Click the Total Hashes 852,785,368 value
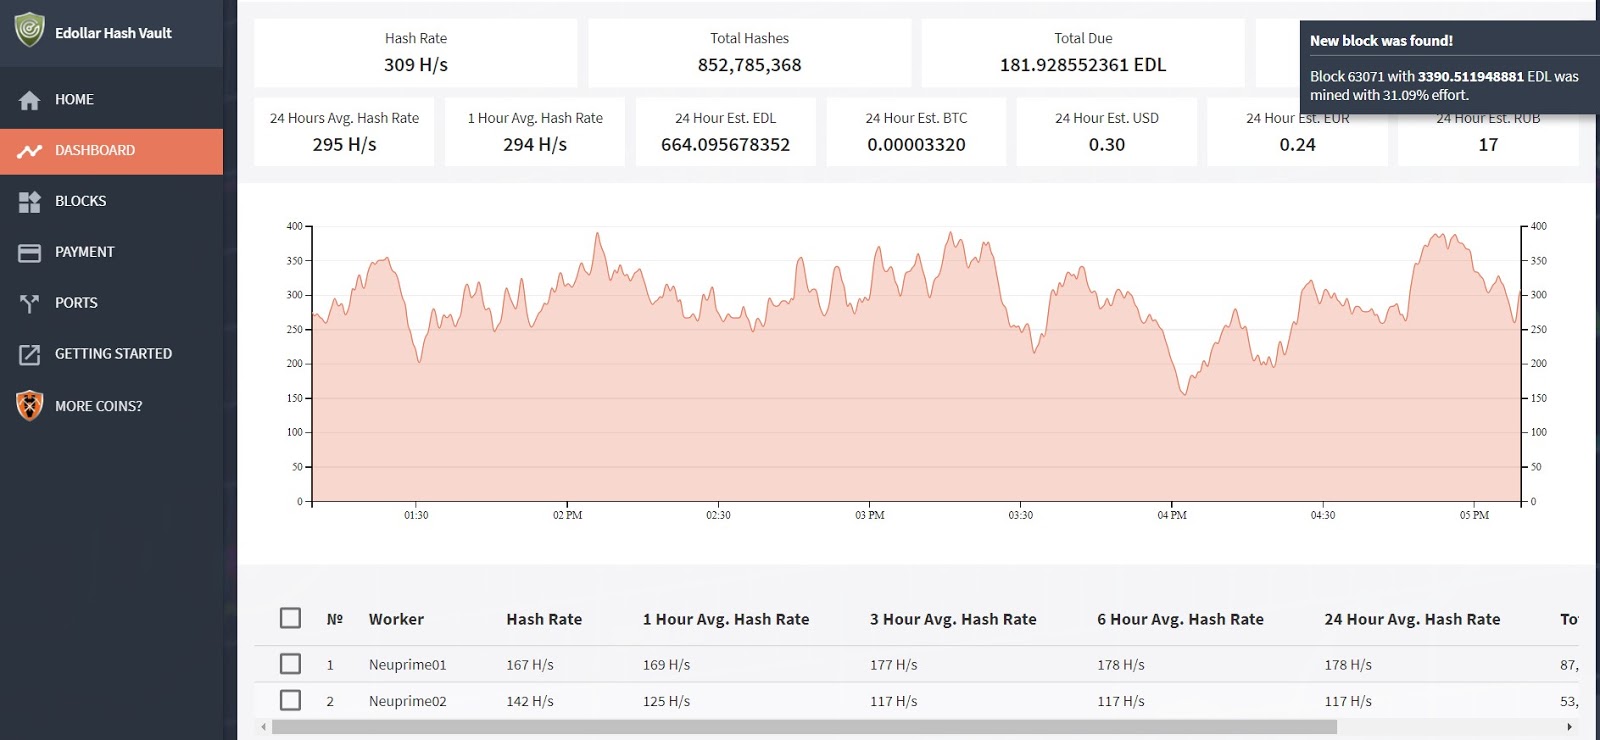This screenshot has height=740, width=1600. coord(749,65)
